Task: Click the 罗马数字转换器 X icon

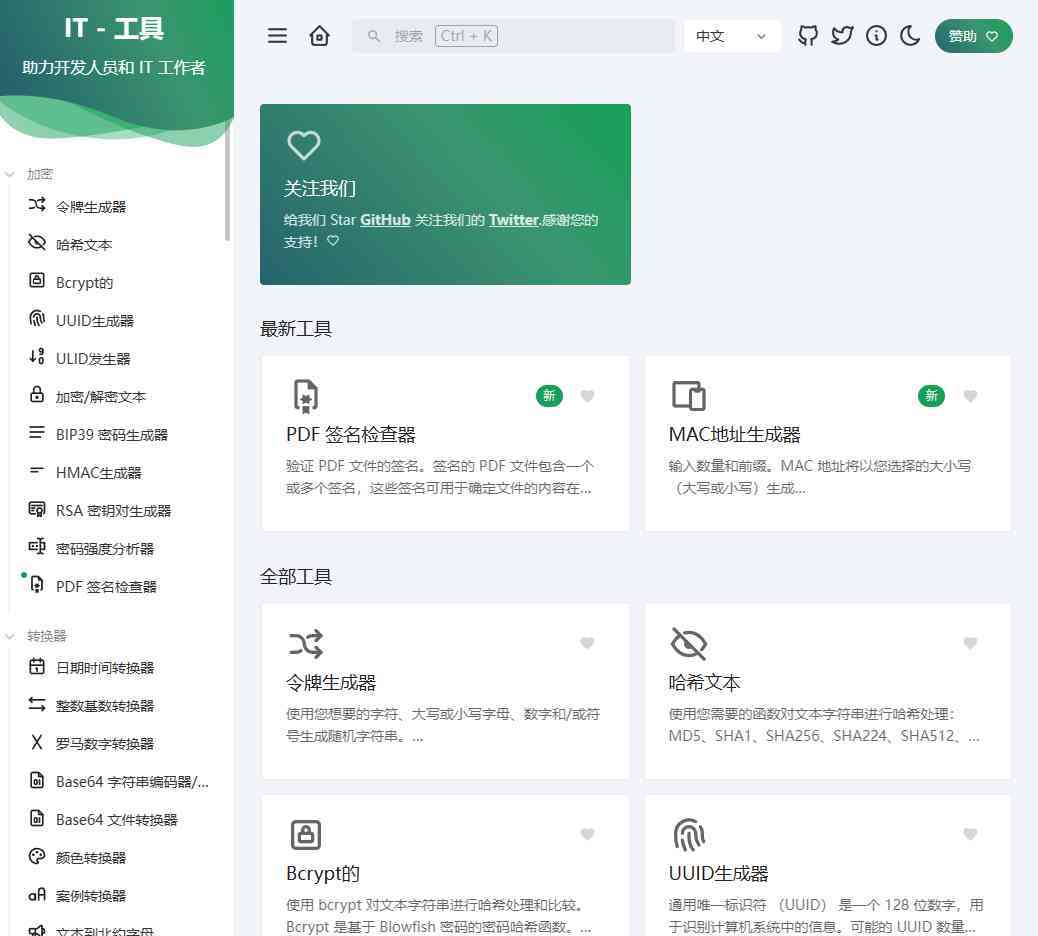Action: (37, 742)
